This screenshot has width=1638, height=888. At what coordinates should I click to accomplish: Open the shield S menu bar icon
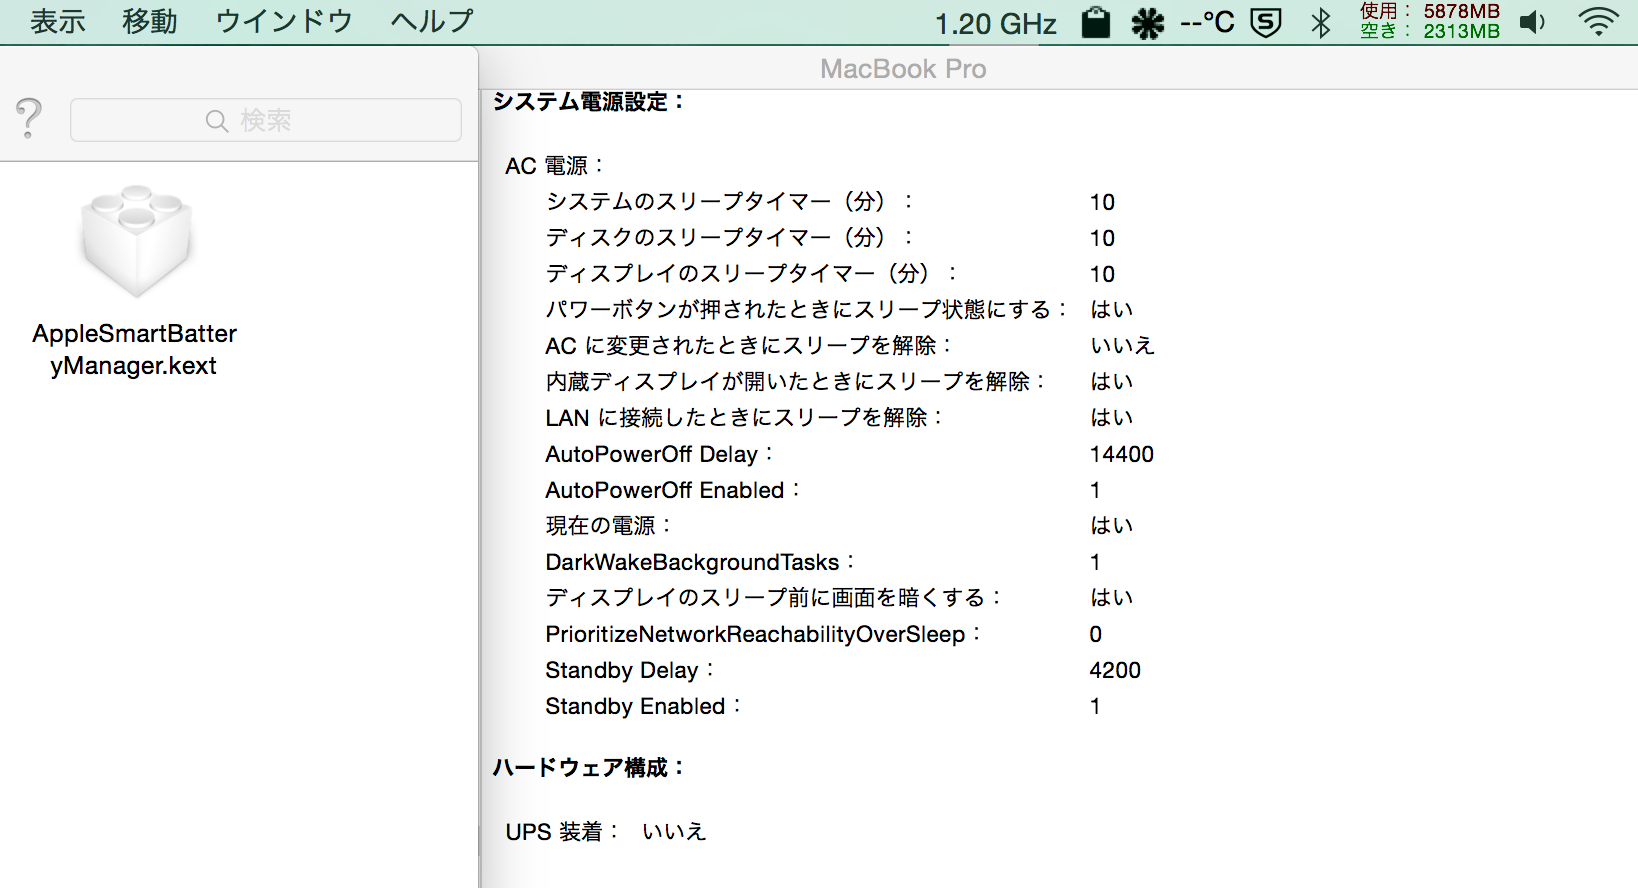pos(1266,22)
